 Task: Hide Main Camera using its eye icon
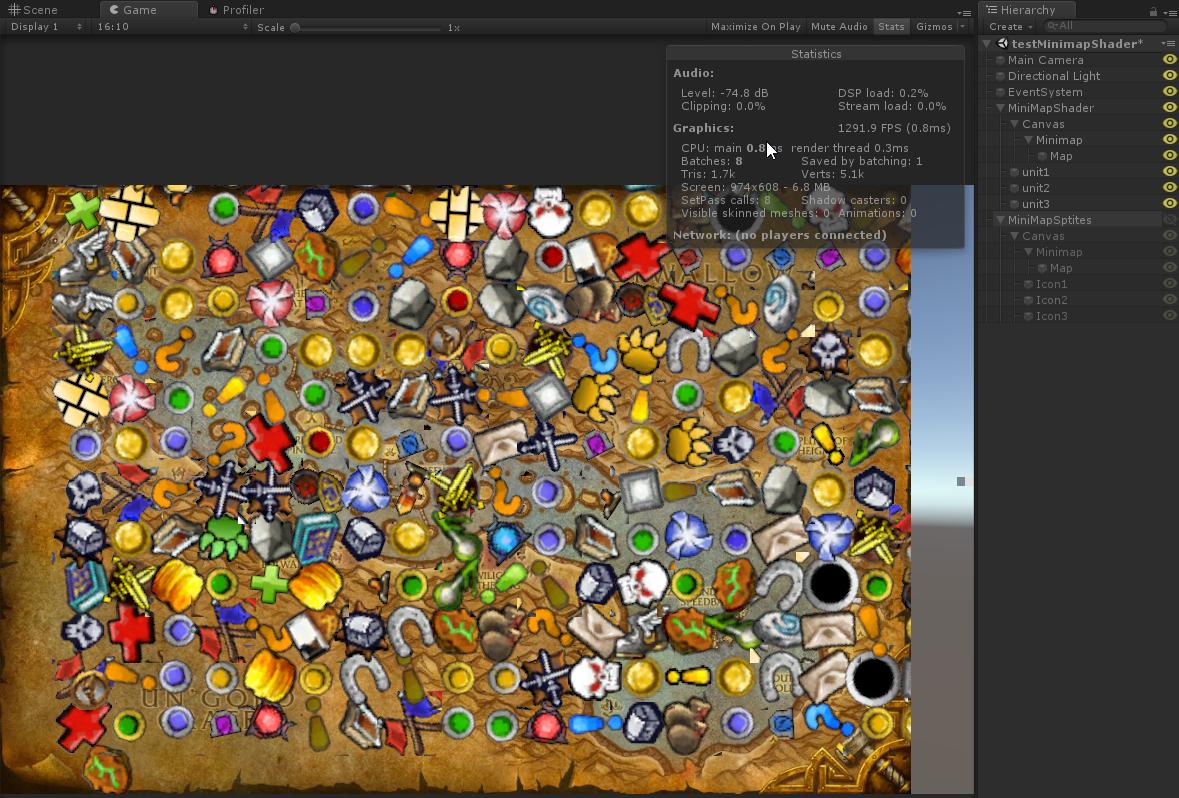click(x=1169, y=59)
